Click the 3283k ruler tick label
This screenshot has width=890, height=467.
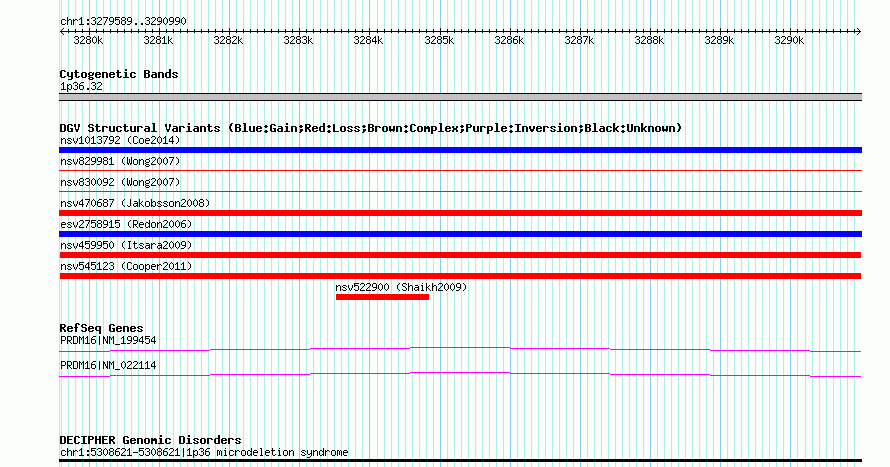pos(299,40)
